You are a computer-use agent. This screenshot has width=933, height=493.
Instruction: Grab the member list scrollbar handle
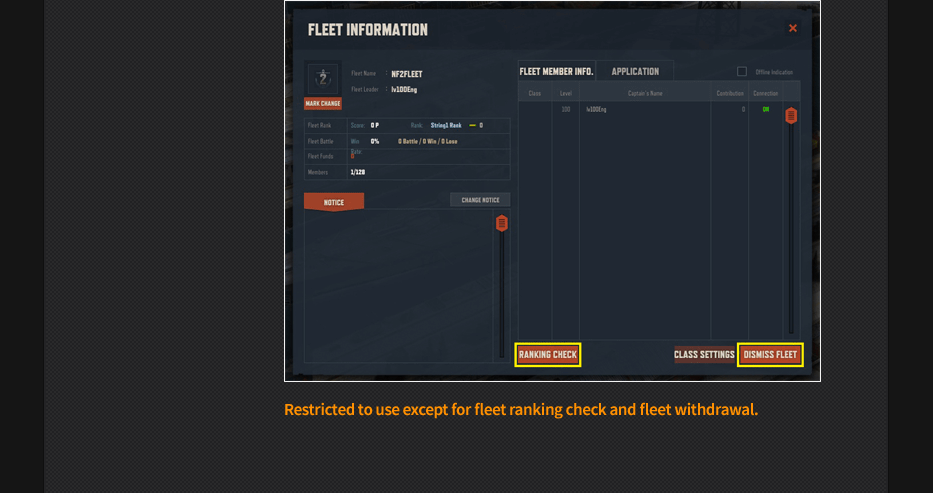[791, 115]
